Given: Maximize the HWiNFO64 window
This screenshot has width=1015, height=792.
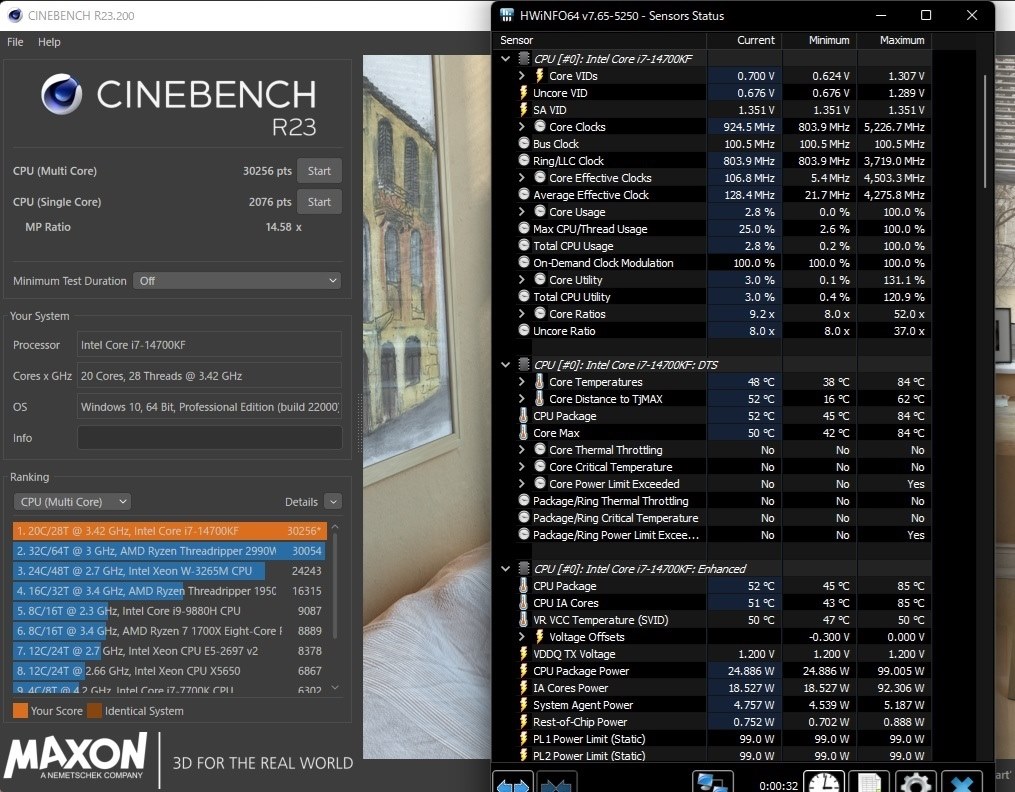Looking at the screenshot, I should [926, 15].
